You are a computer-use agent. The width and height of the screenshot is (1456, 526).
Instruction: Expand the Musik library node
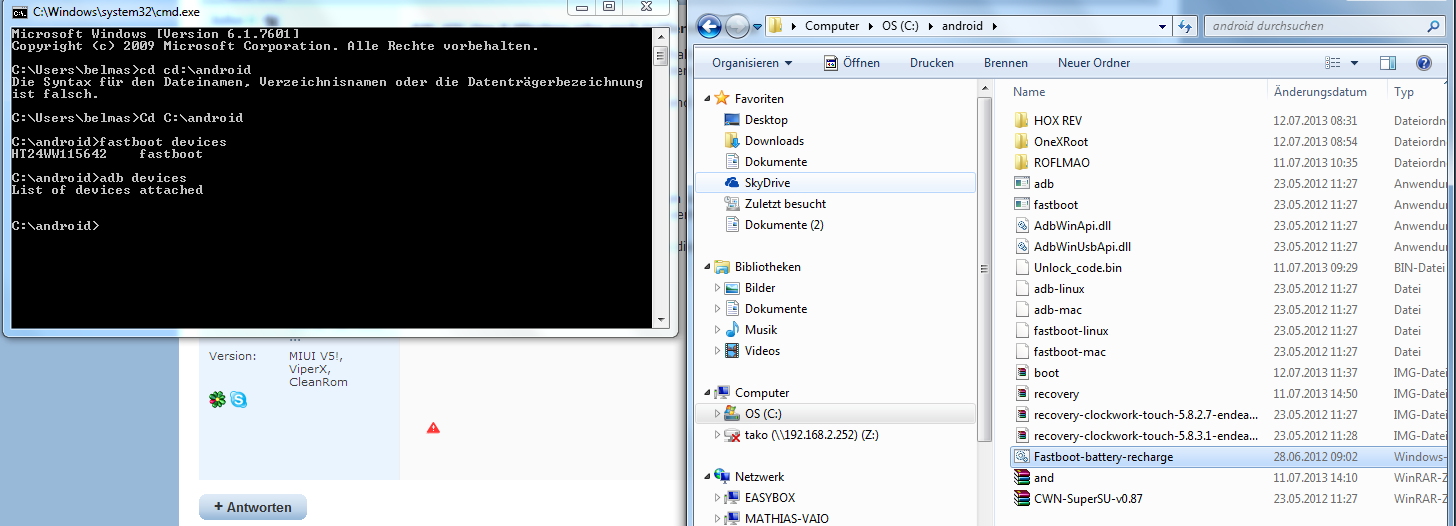(x=718, y=330)
